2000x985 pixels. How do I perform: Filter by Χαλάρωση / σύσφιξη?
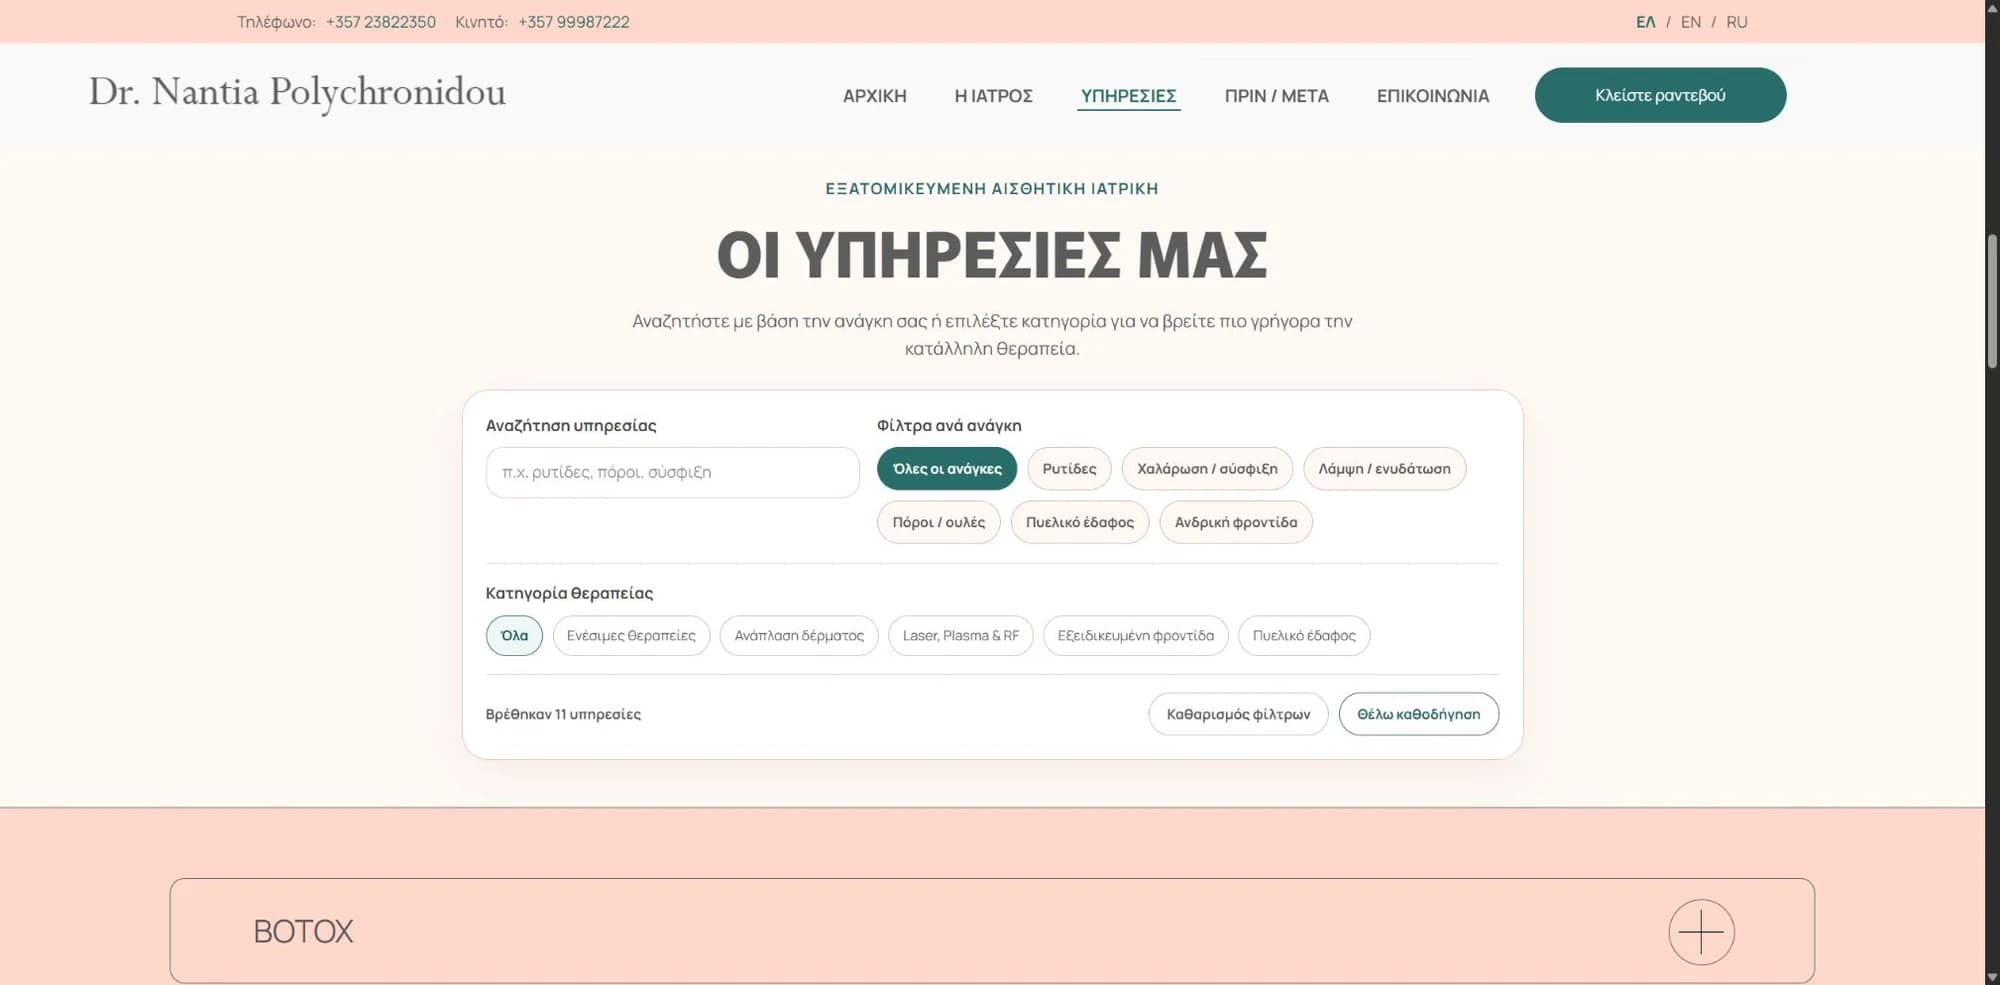click(1207, 468)
